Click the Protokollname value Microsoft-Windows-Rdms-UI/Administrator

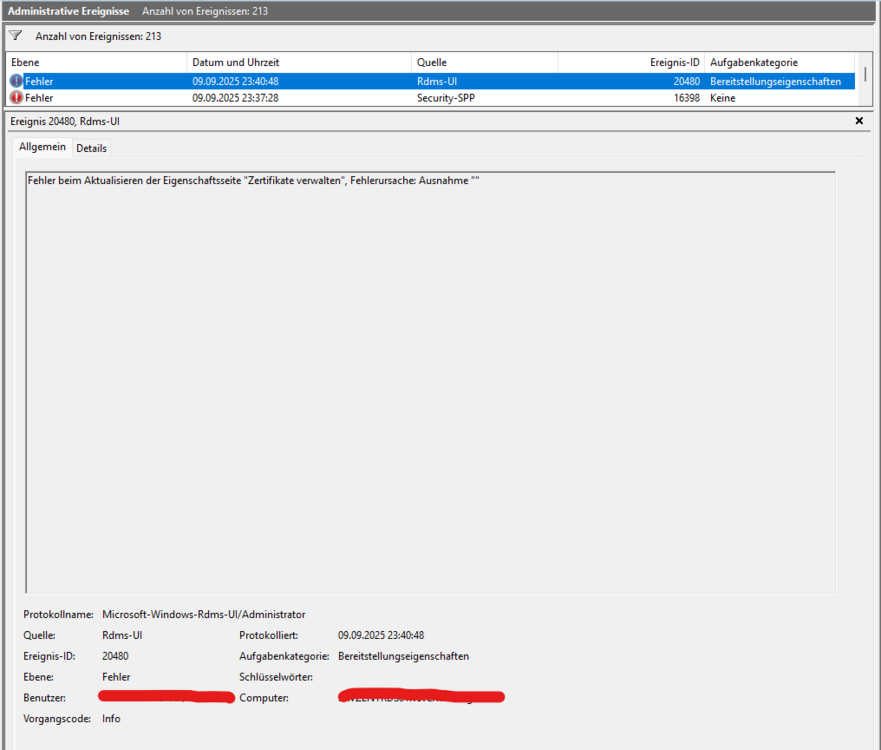click(x=203, y=614)
